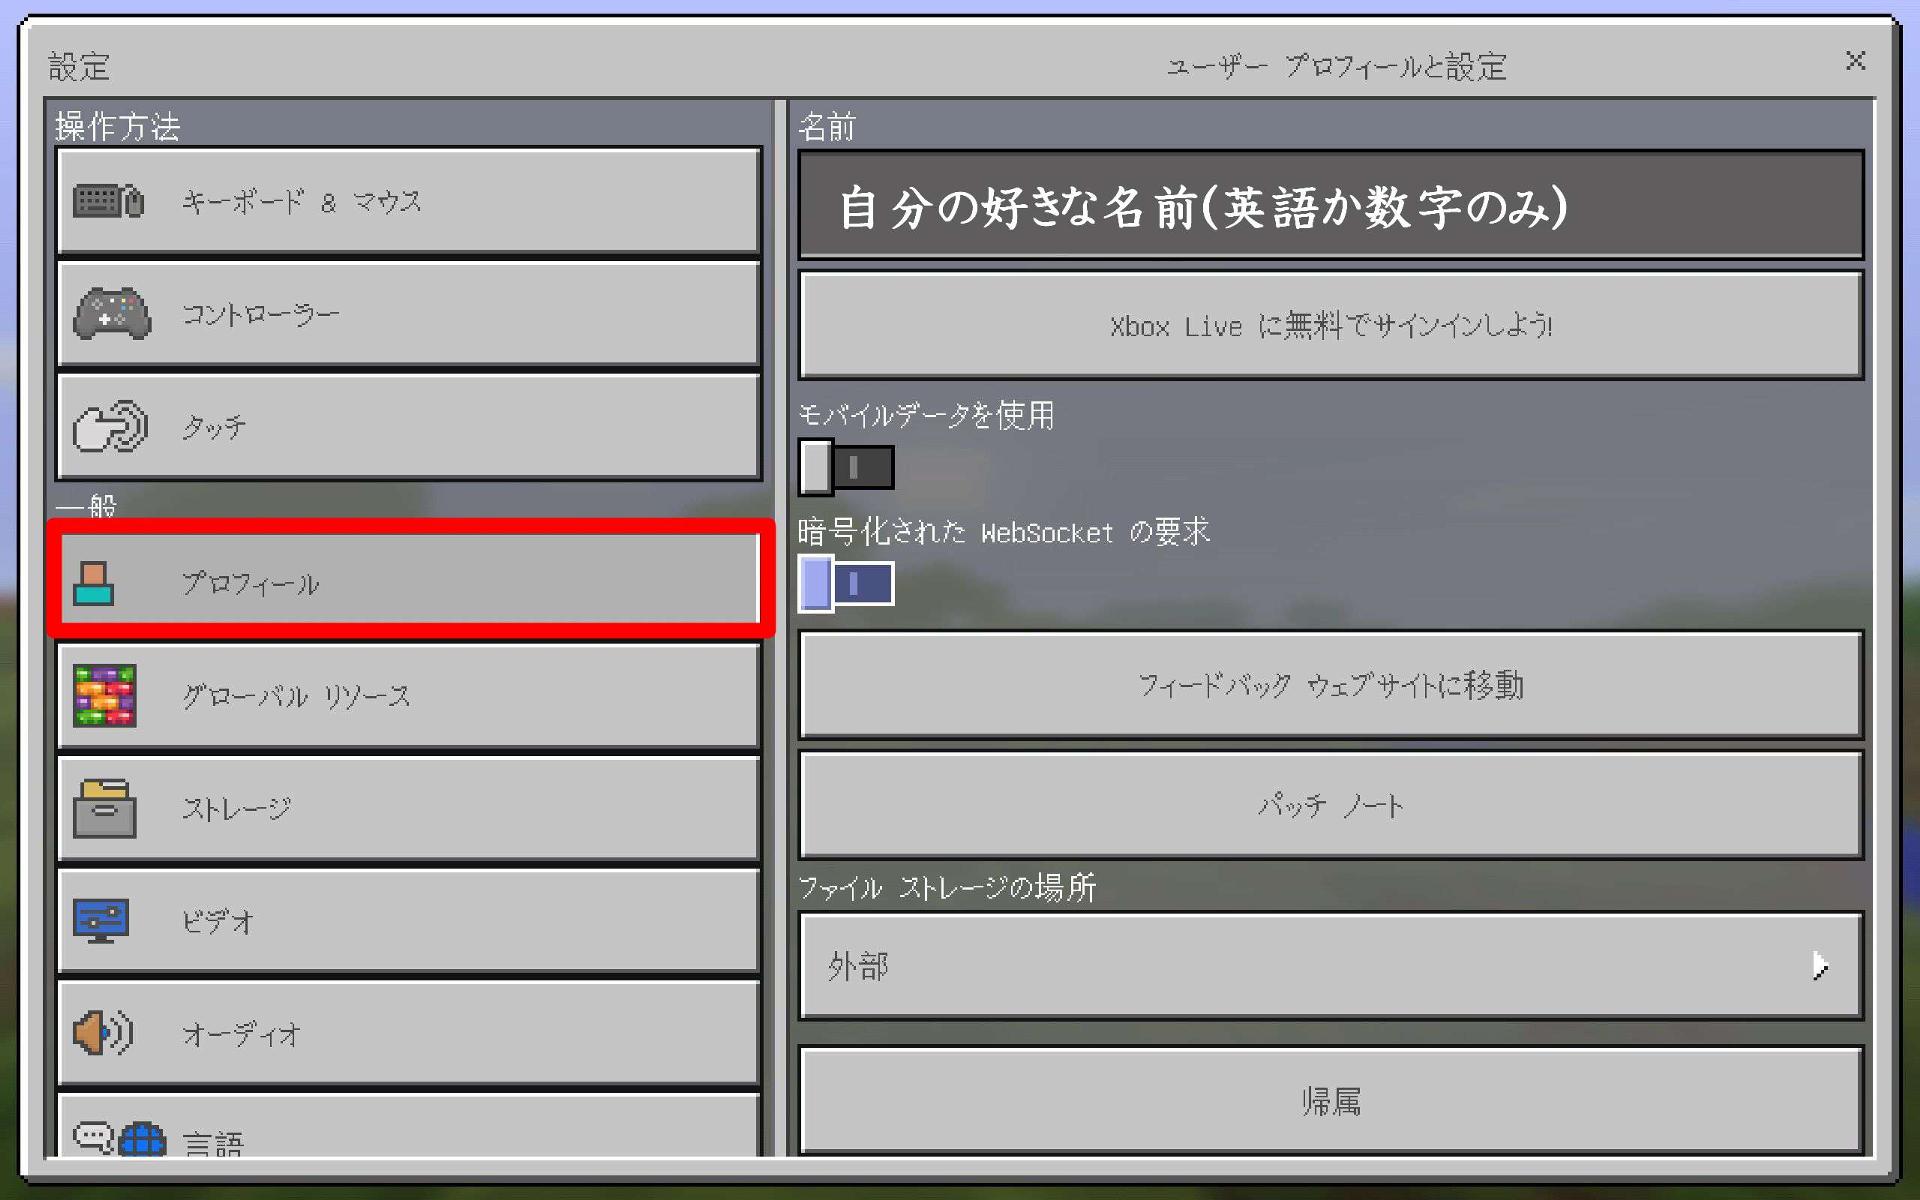
Task: Open コントローラー settings
Action: click(x=409, y=314)
